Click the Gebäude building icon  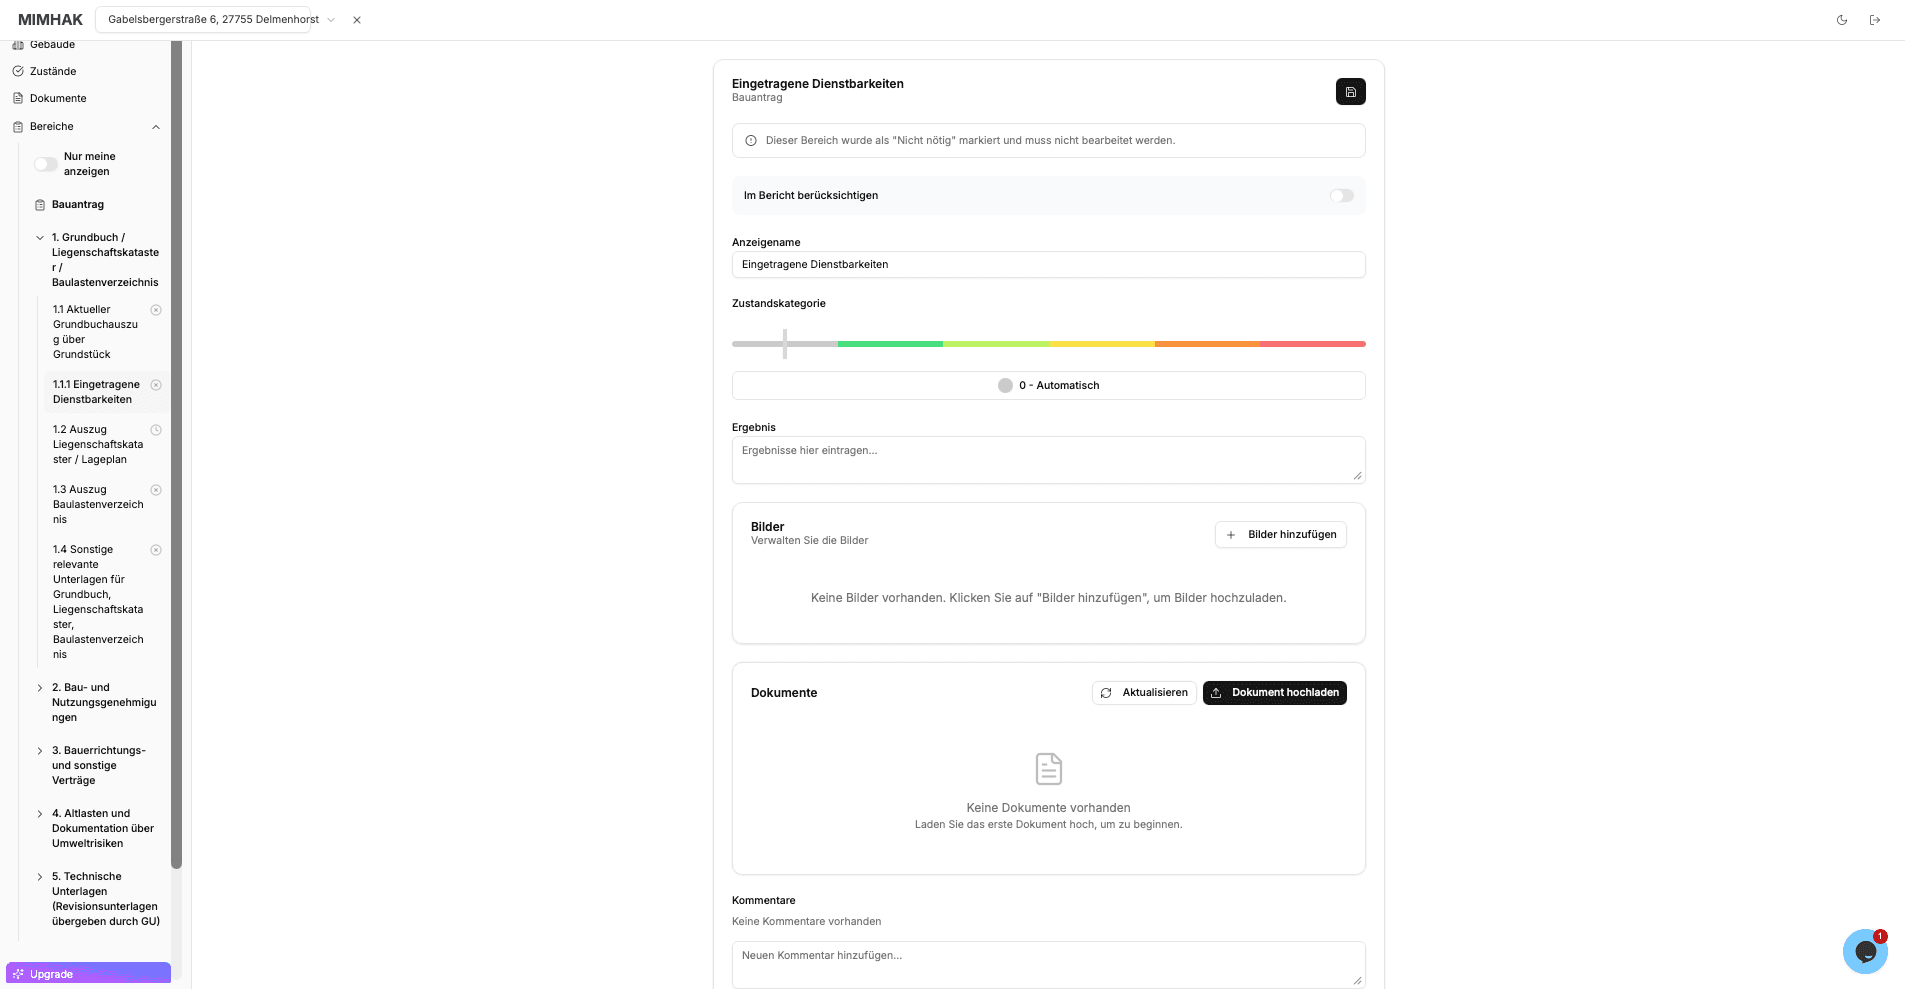18,45
